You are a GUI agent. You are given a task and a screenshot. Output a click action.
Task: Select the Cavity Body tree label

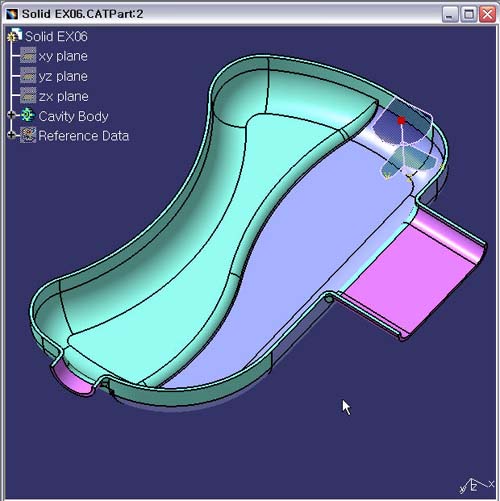point(73,116)
